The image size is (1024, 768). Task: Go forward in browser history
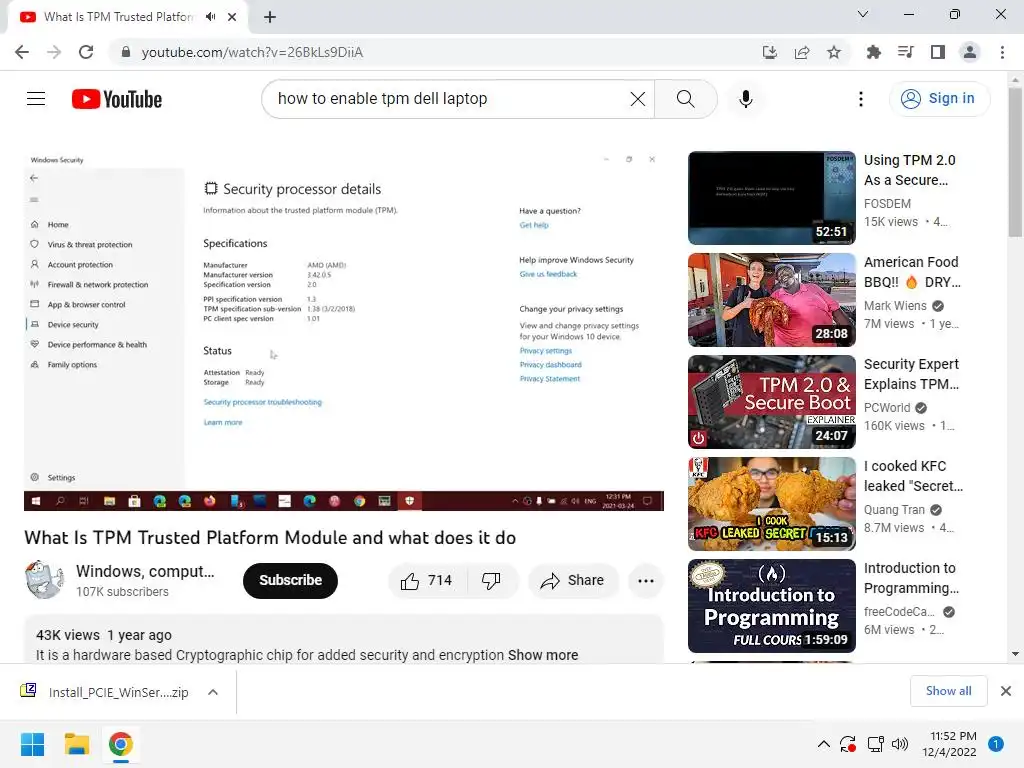[x=54, y=52]
